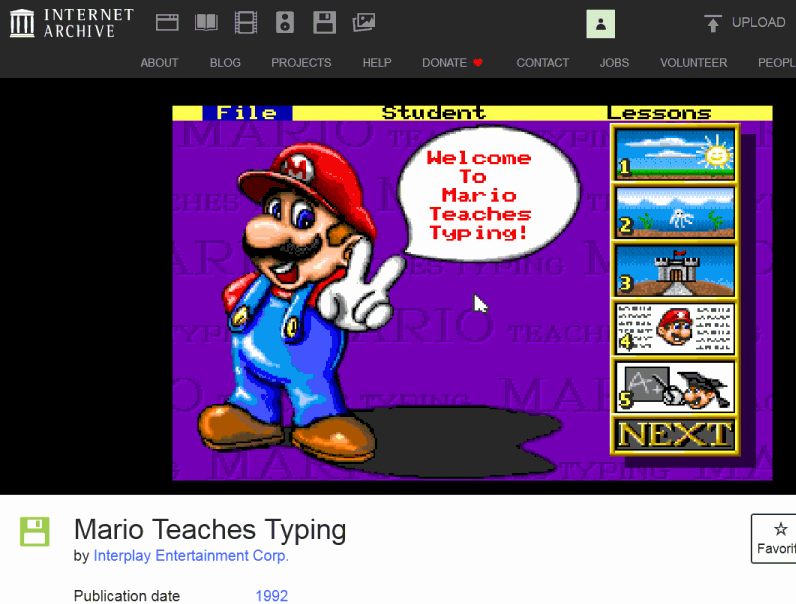Select lesson 3 castle thumbnail
This screenshot has height=604, width=796.
click(x=675, y=271)
